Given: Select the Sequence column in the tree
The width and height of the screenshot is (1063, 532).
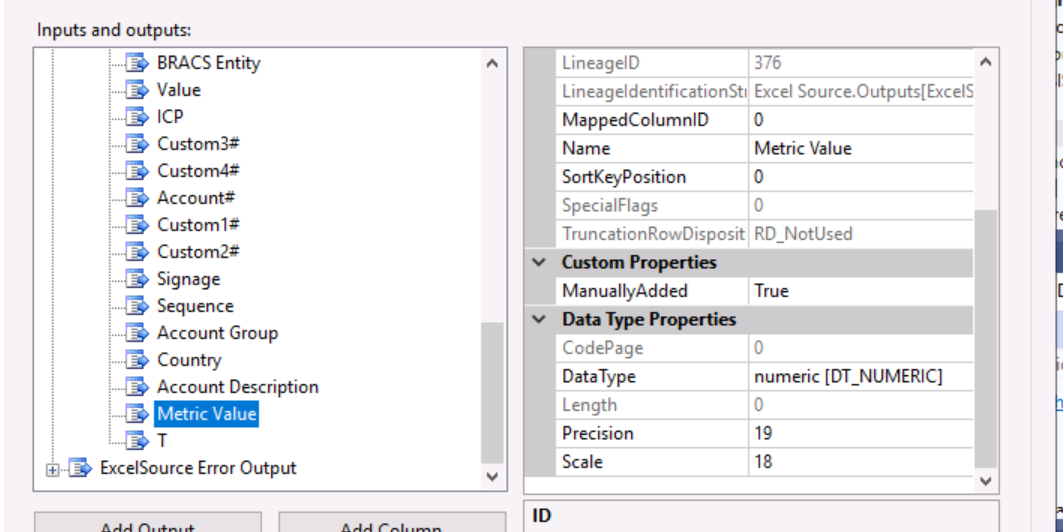Looking at the screenshot, I should [x=195, y=306].
